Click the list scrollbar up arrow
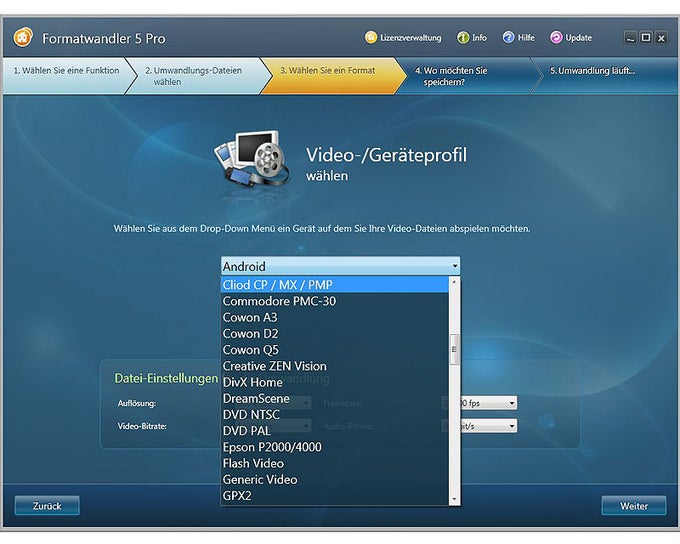The image size is (680, 544). (454, 282)
